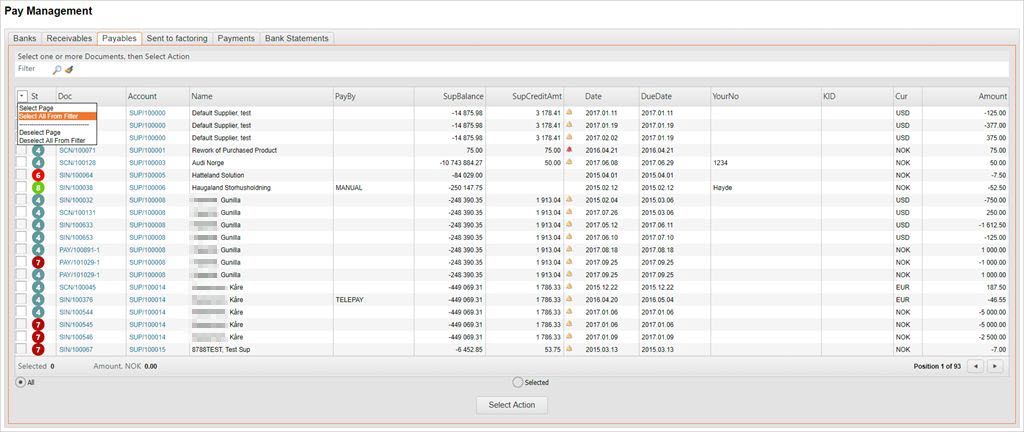1024x432 pixels.
Task: Select the 'All' radio button
Action: [21, 382]
